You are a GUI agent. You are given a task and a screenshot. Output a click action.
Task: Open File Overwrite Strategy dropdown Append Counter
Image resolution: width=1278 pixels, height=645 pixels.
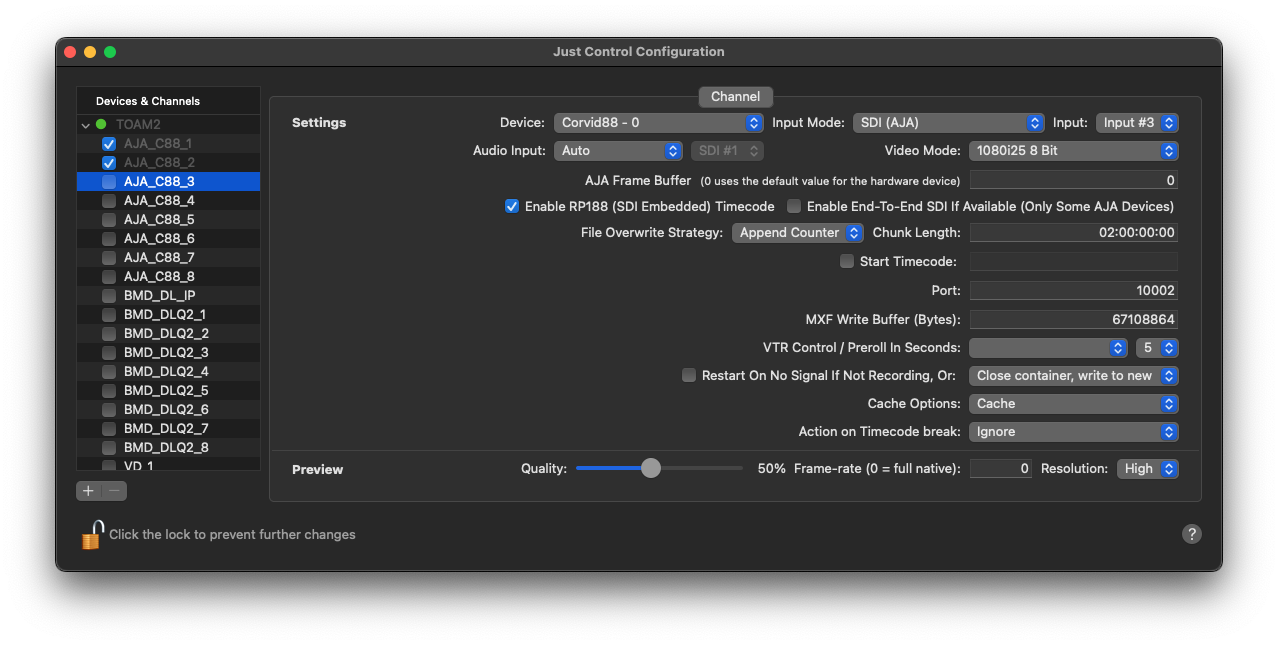[797, 232]
